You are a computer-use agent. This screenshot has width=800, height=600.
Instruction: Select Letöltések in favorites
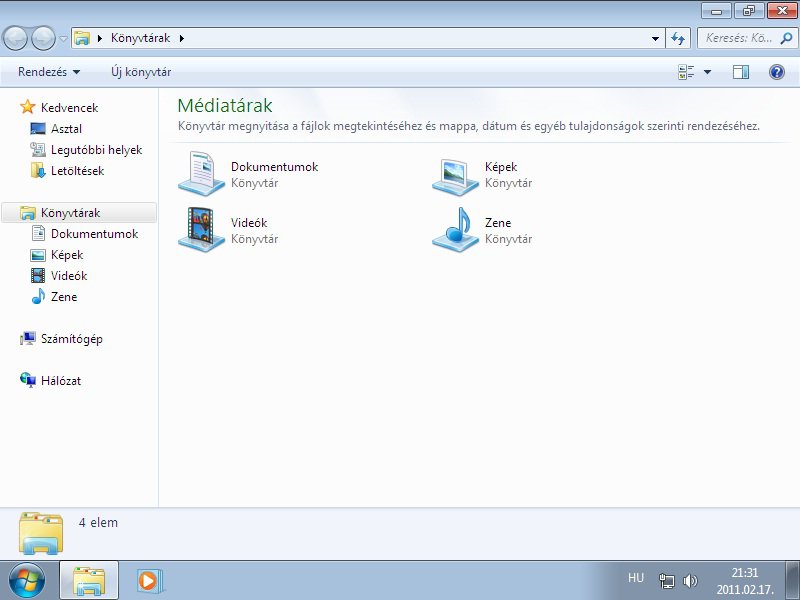click(x=78, y=171)
